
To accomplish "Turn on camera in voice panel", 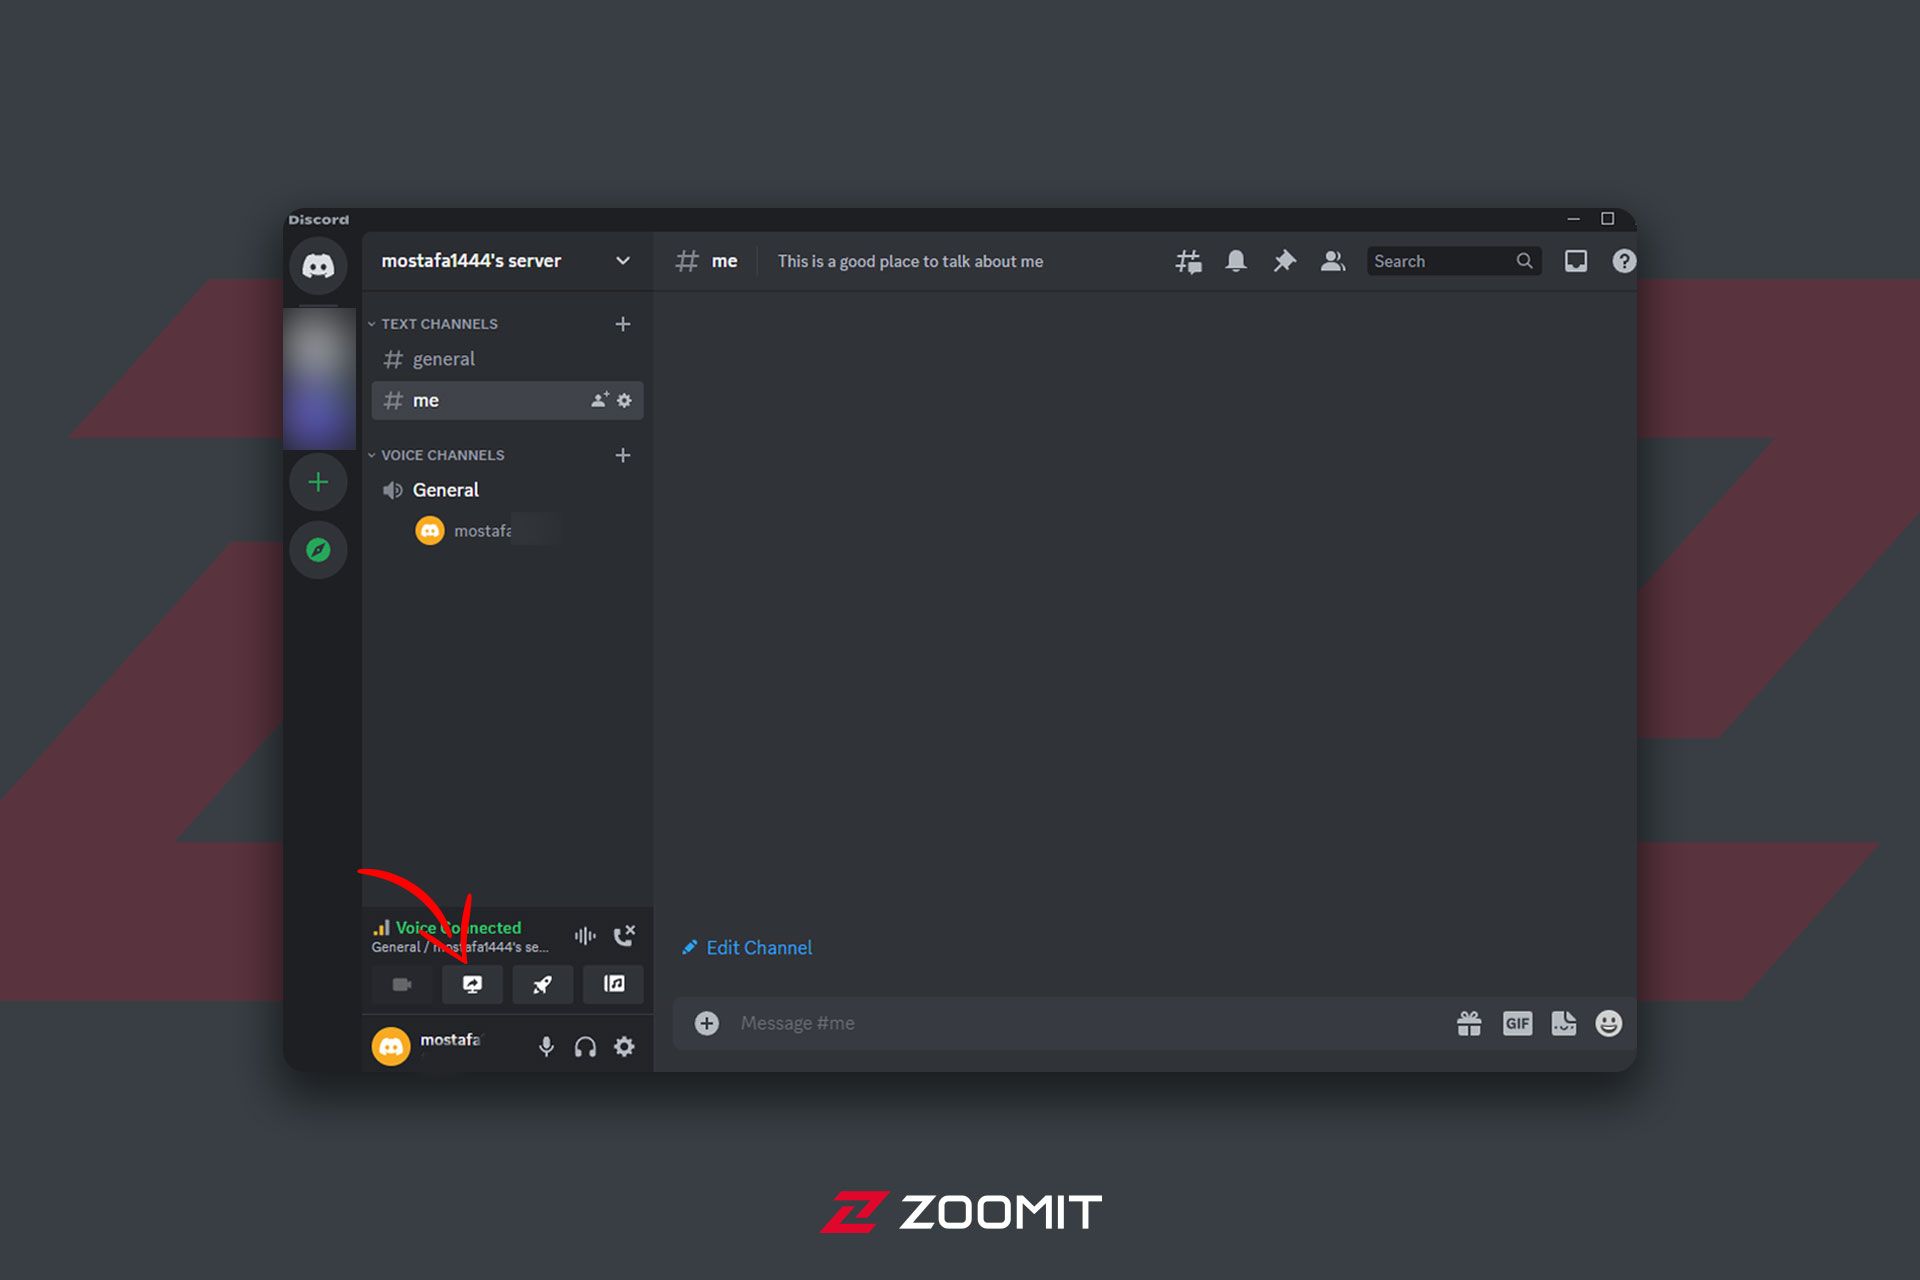I will tap(402, 985).
